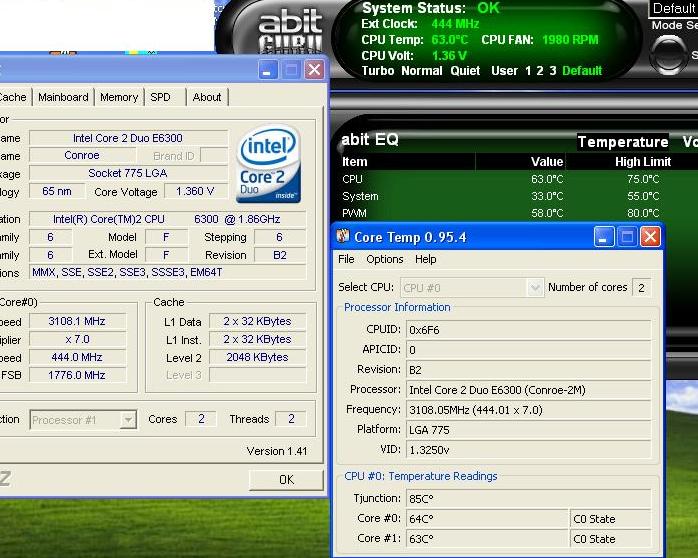The height and width of the screenshot is (558, 698).
Task: Open the Temperature tab in abit EQ
Action: tap(623, 142)
